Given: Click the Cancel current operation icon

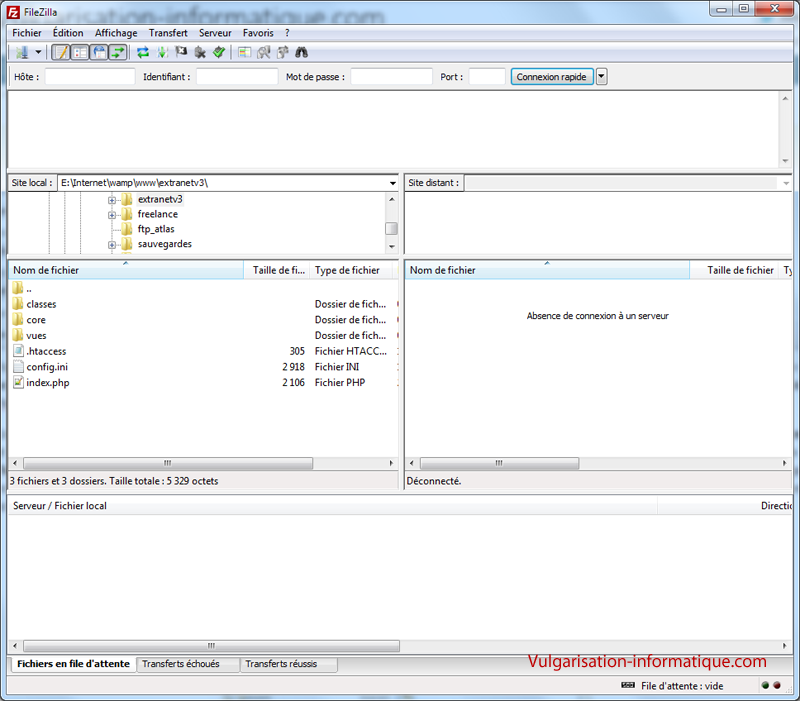Looking at the screenshot, I should point(181,52).
